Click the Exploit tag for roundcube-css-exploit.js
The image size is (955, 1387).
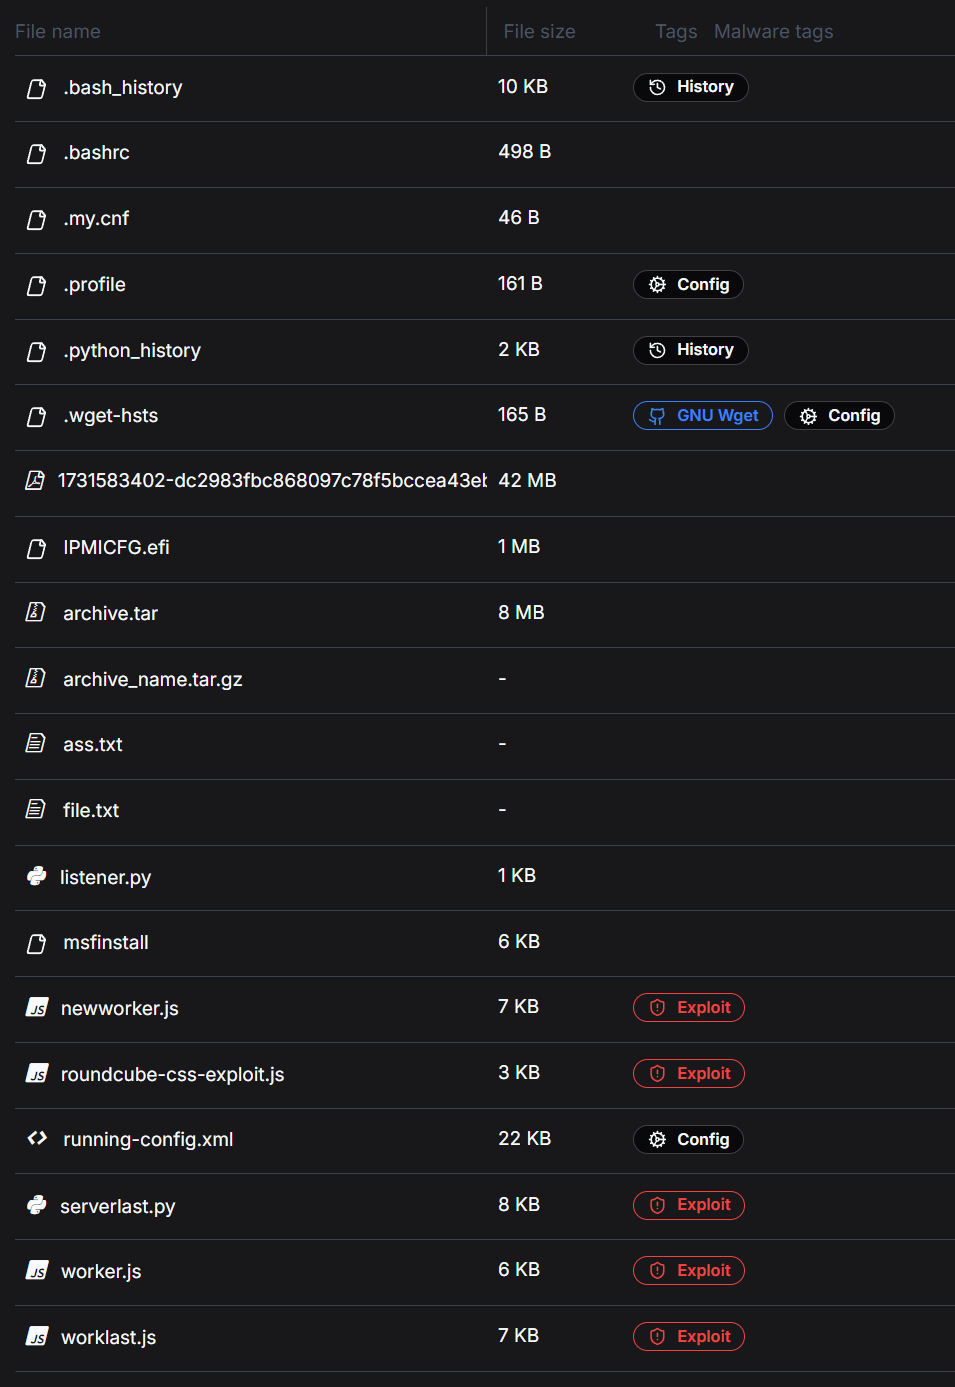(689, 1074)
